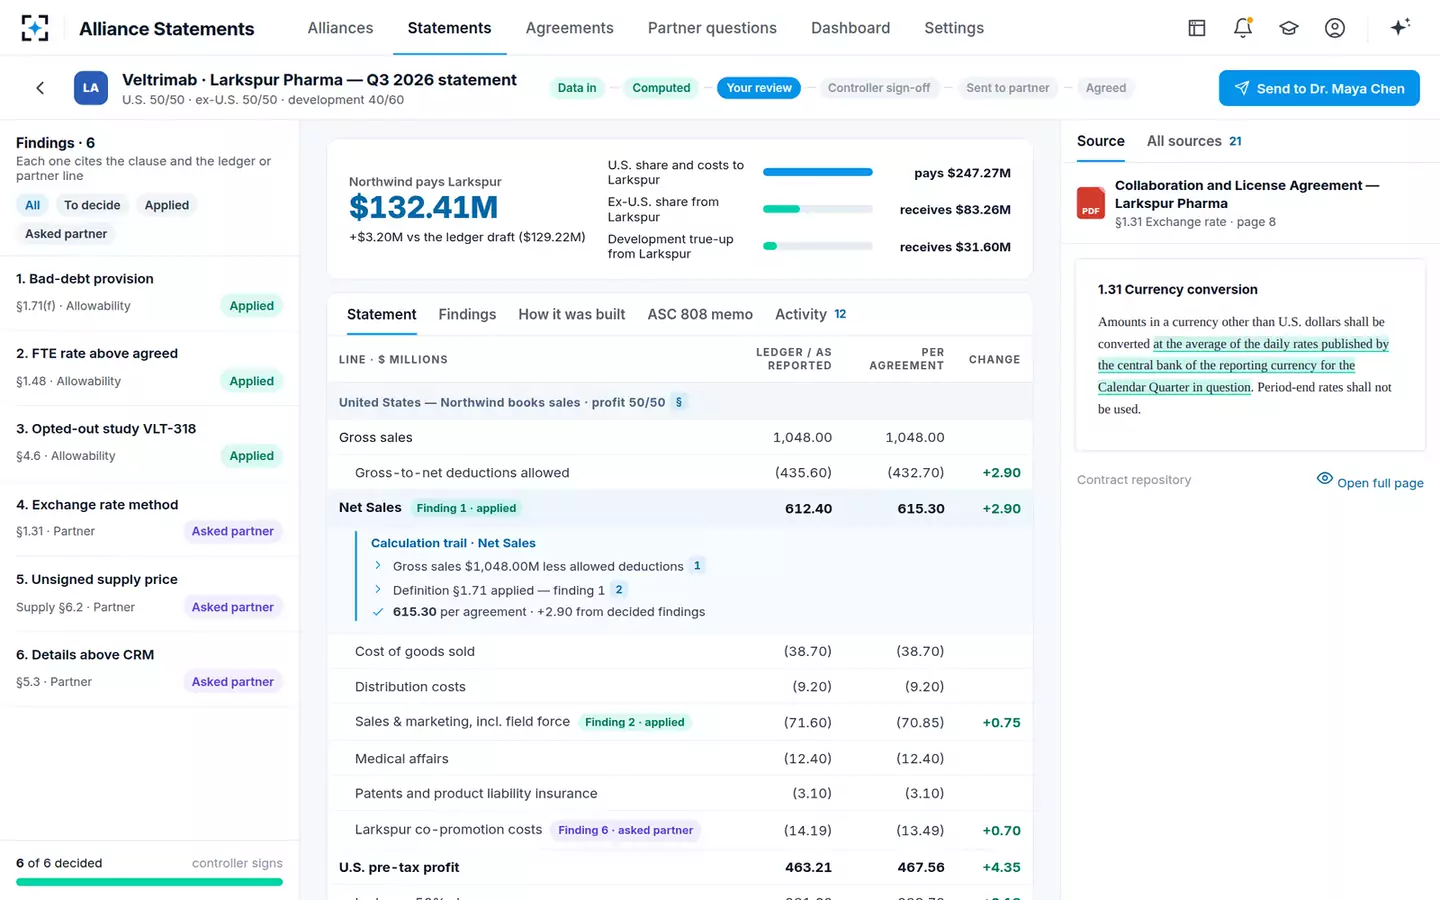This screenshot has width=1440, height=900.
Task: Open full page of contract source
Action: pyautogui.click(x=1370, y=482)
